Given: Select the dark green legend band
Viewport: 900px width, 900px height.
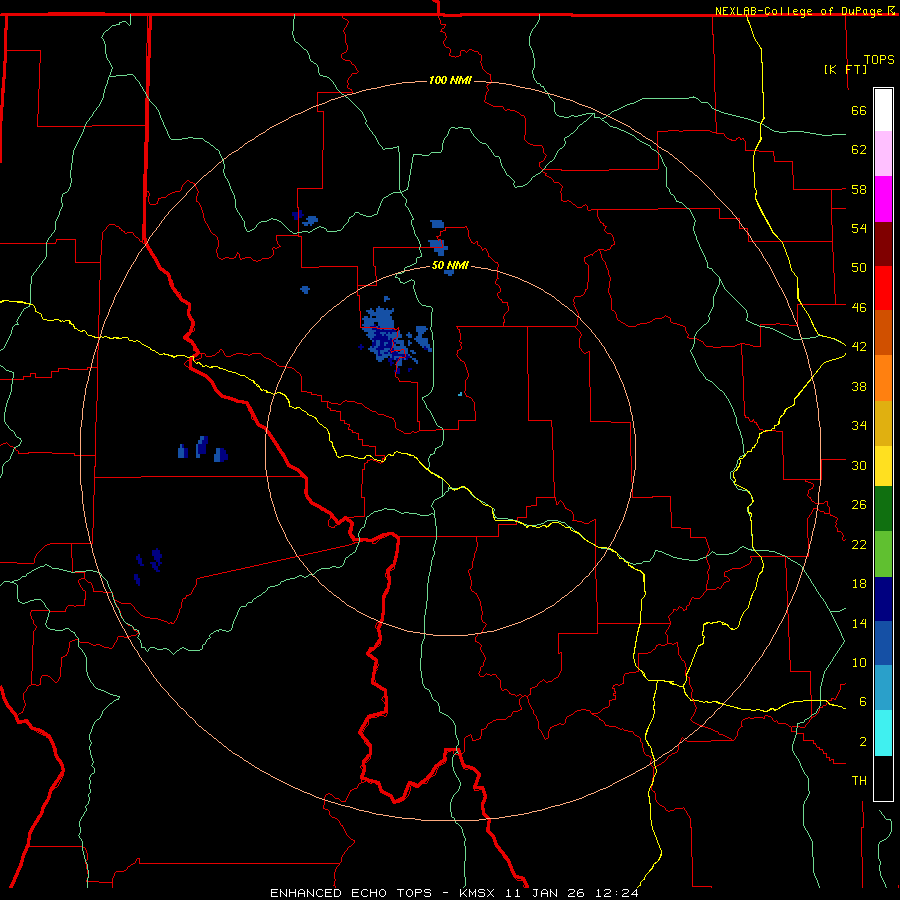Looking at the screenshot, I should point(883,509).
